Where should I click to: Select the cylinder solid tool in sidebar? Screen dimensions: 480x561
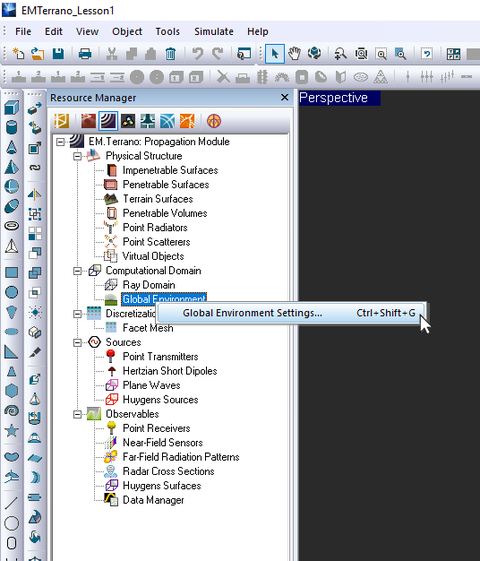click(x=11, y=127)
